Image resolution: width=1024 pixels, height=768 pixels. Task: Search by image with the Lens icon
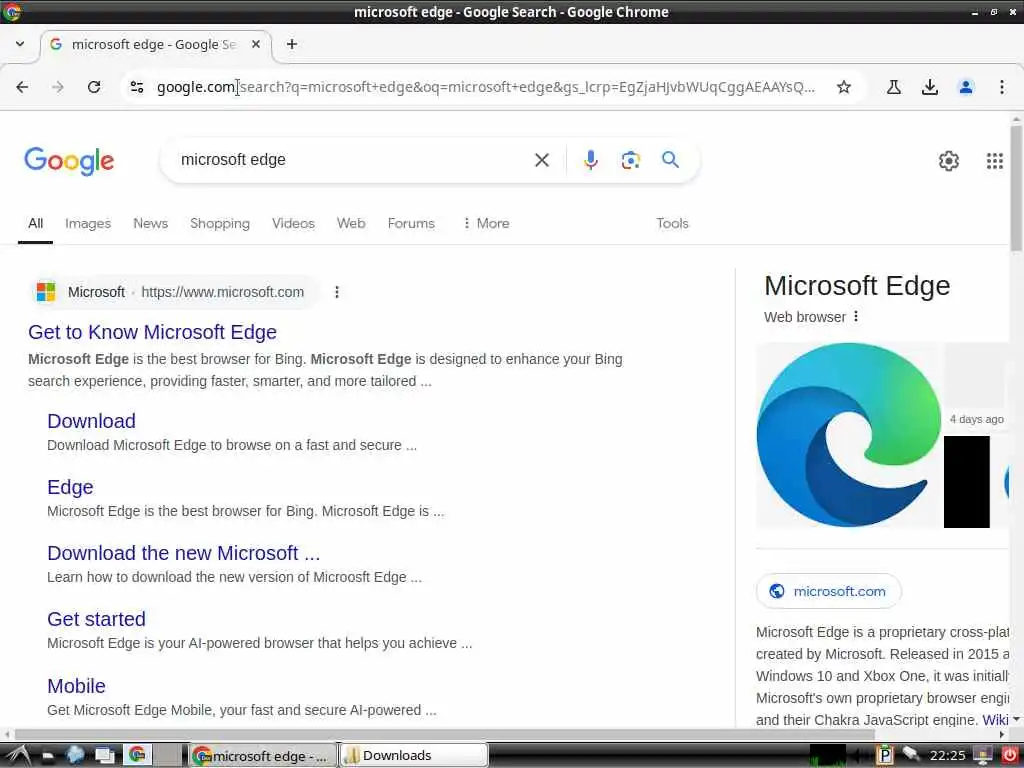click(x=630, y=160)
